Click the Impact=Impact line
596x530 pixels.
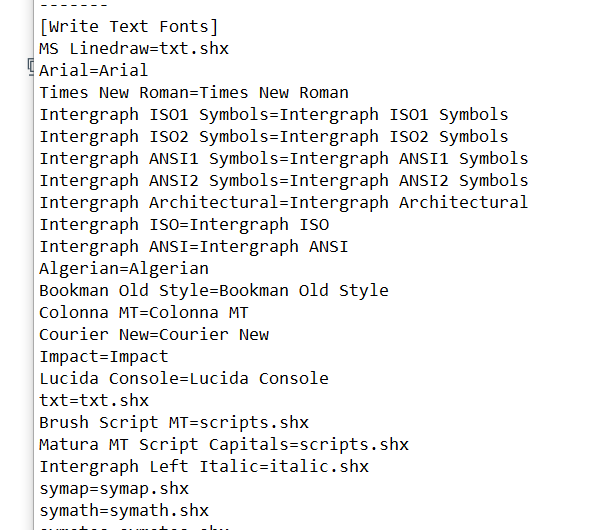tap(104, 357)
